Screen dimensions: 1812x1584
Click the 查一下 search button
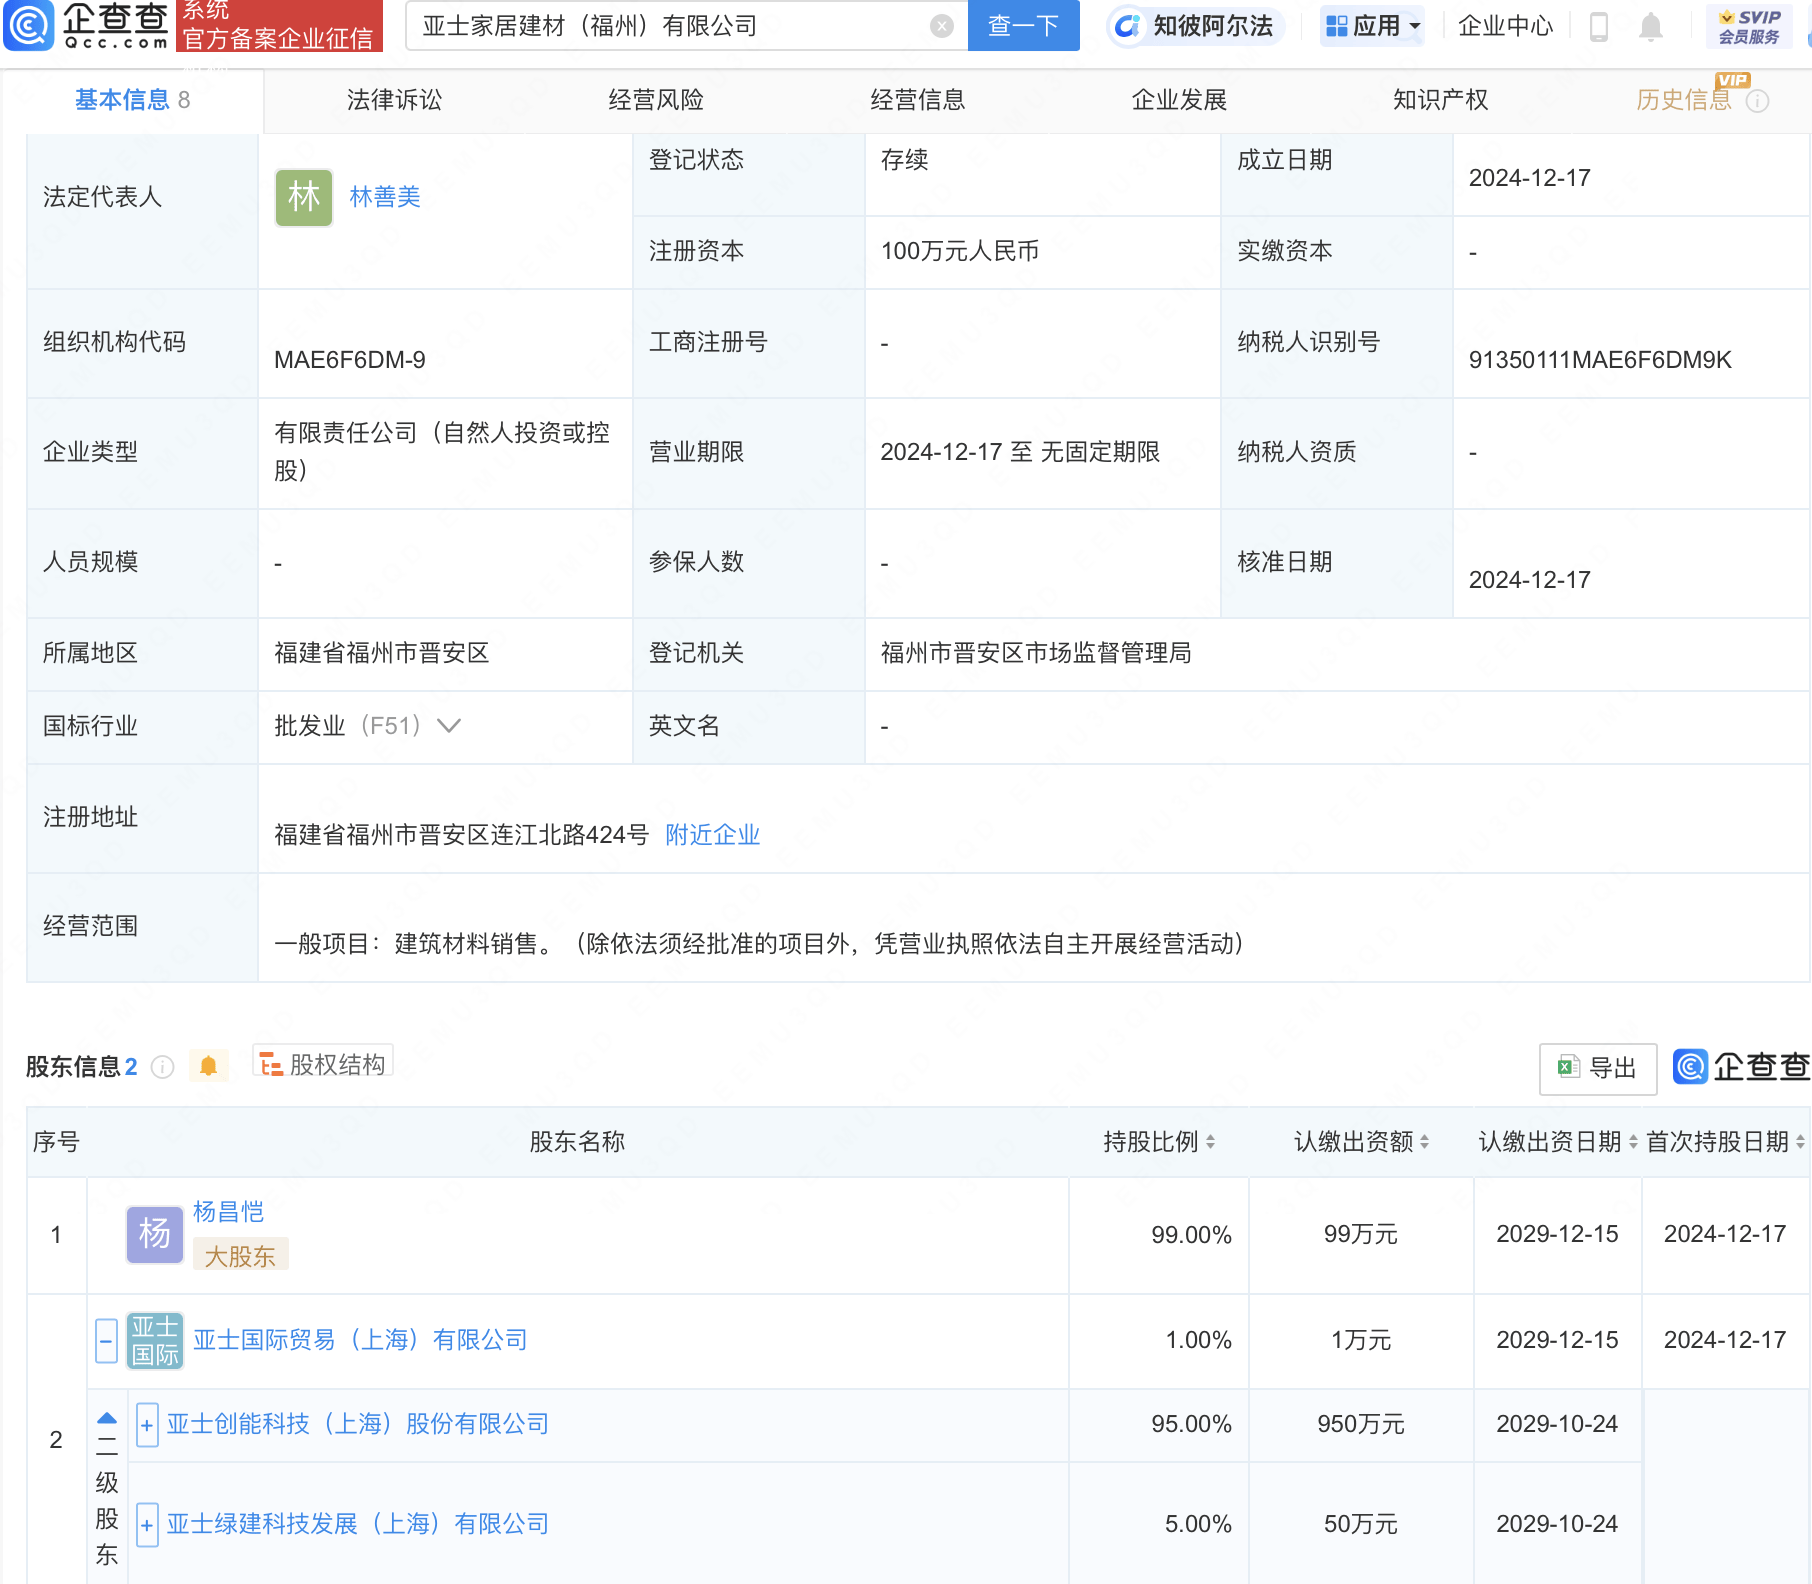pyautogui.click(x=1023, y=26)
